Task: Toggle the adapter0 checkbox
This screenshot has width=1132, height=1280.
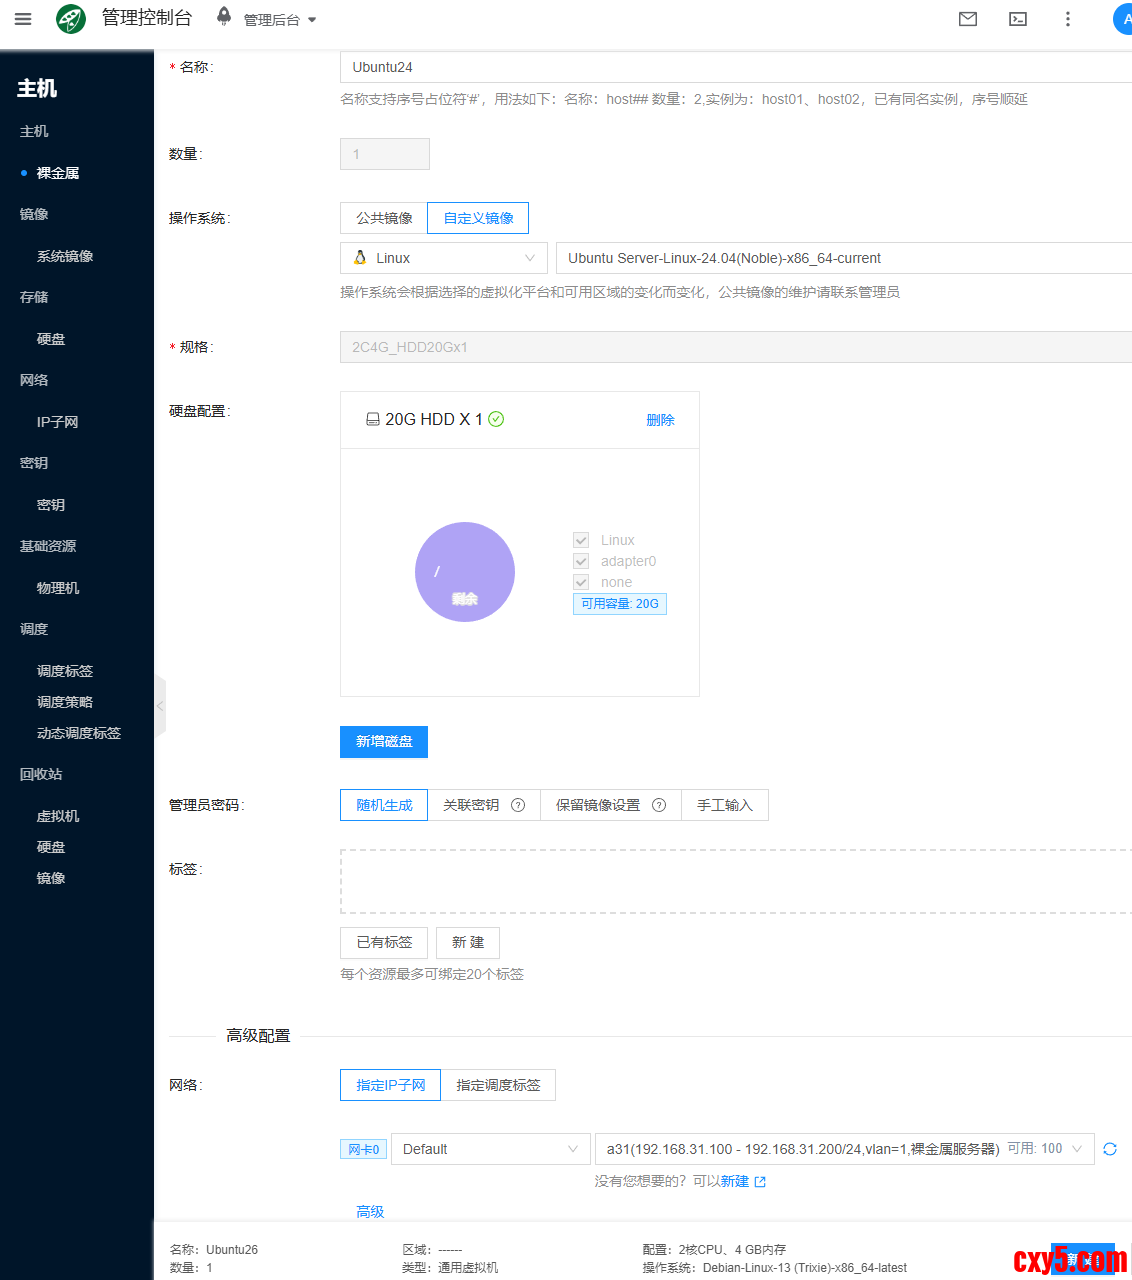Action: [x=581, y=561]
